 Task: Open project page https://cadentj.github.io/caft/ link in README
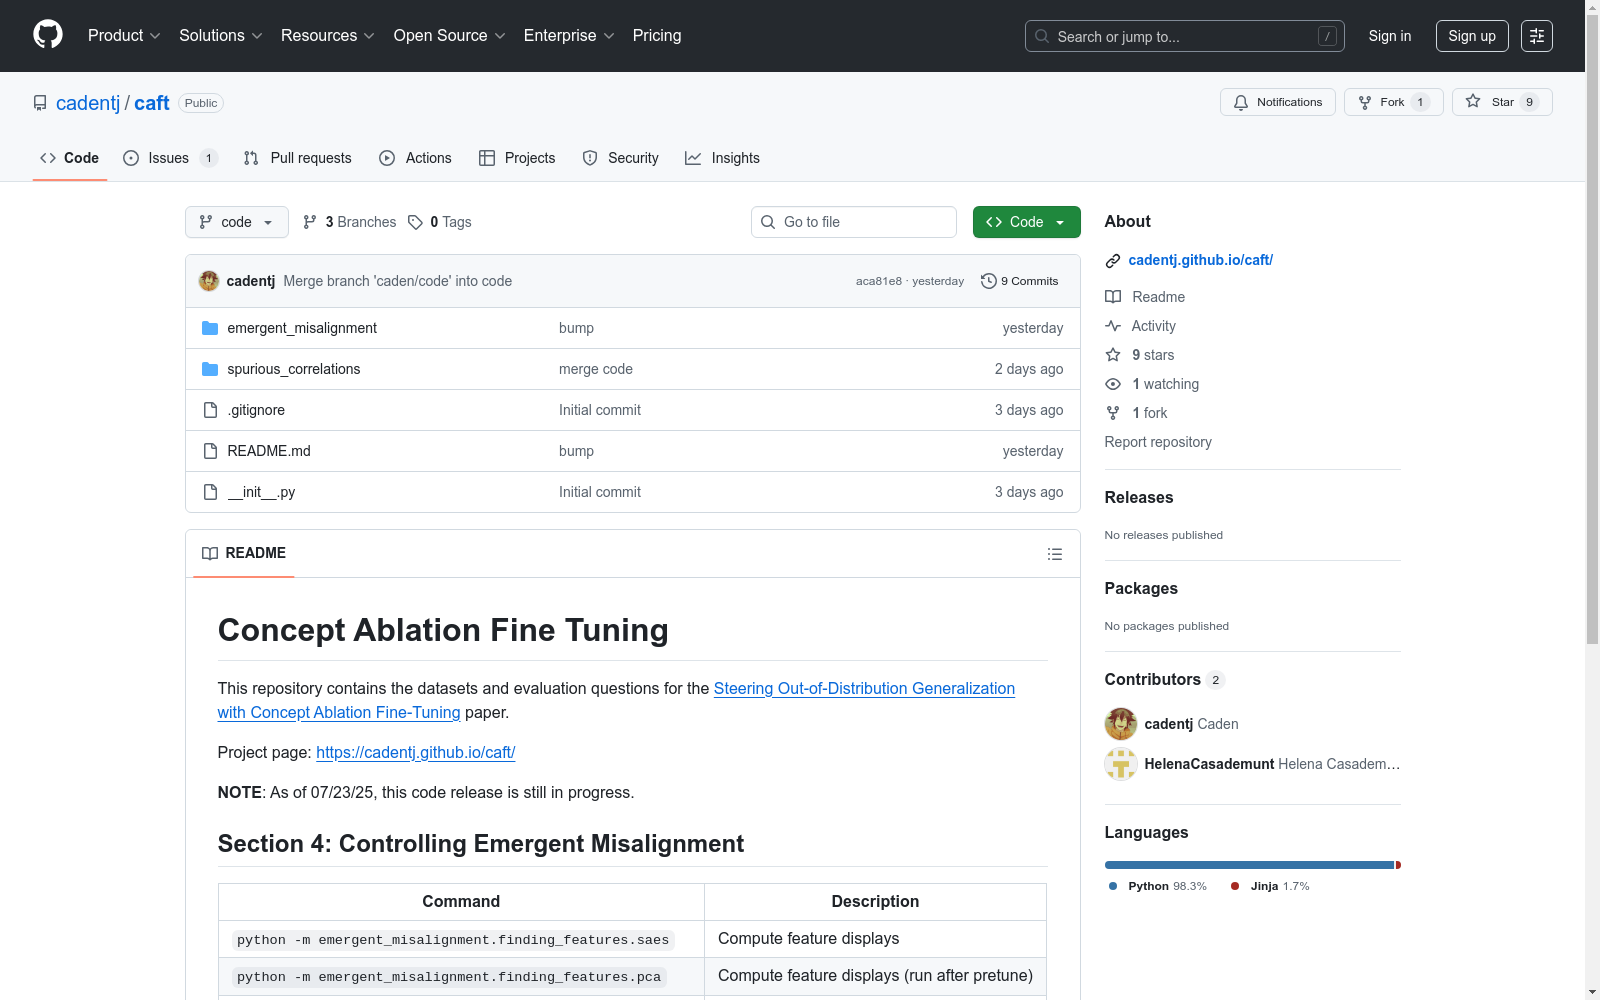click(x=416, y=752)
